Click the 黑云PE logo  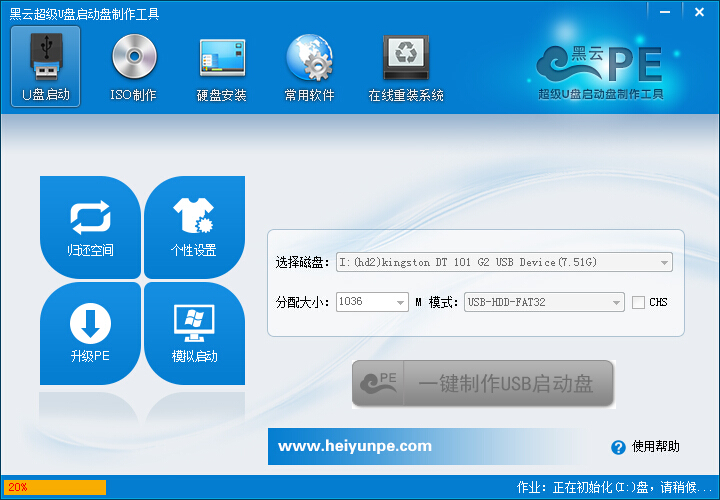601,72
